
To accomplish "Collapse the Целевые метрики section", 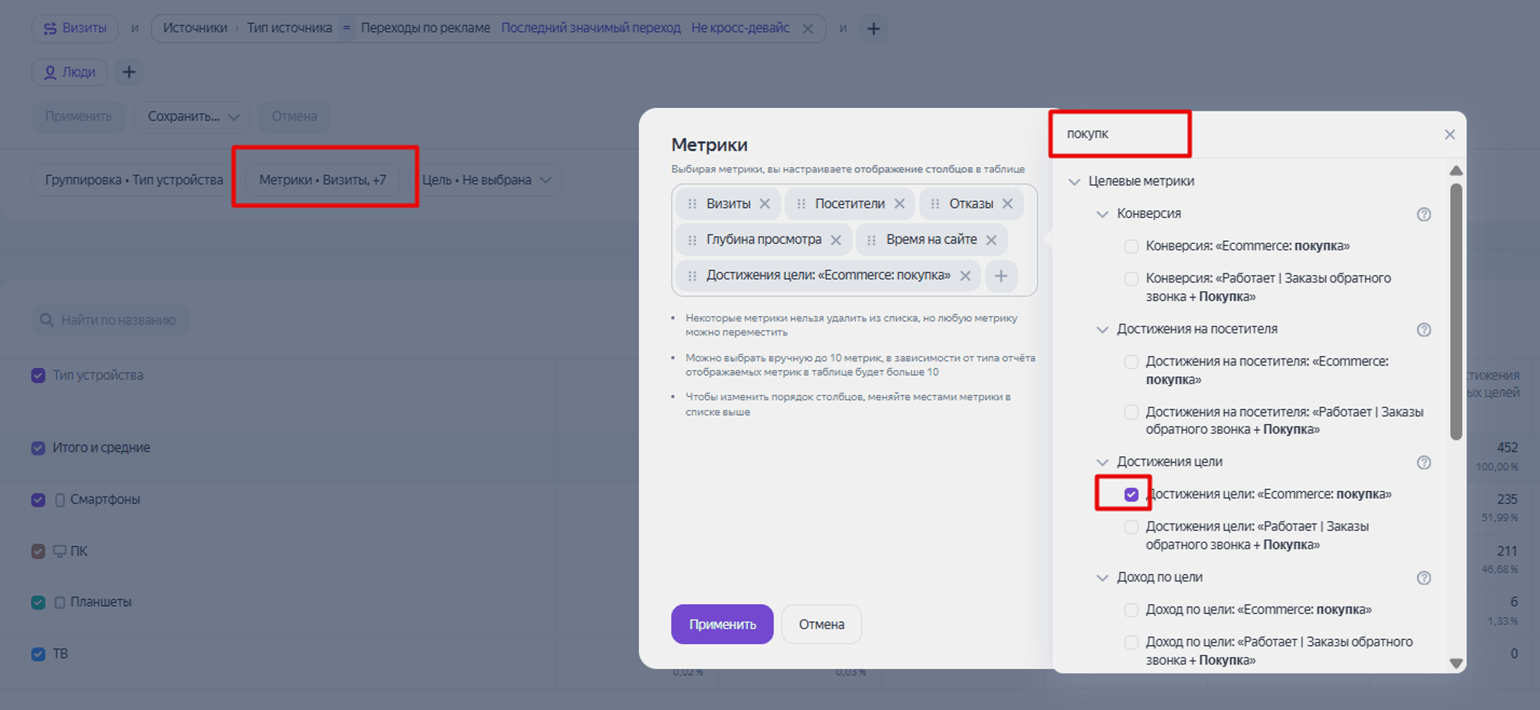I will tap(1075, 182).
